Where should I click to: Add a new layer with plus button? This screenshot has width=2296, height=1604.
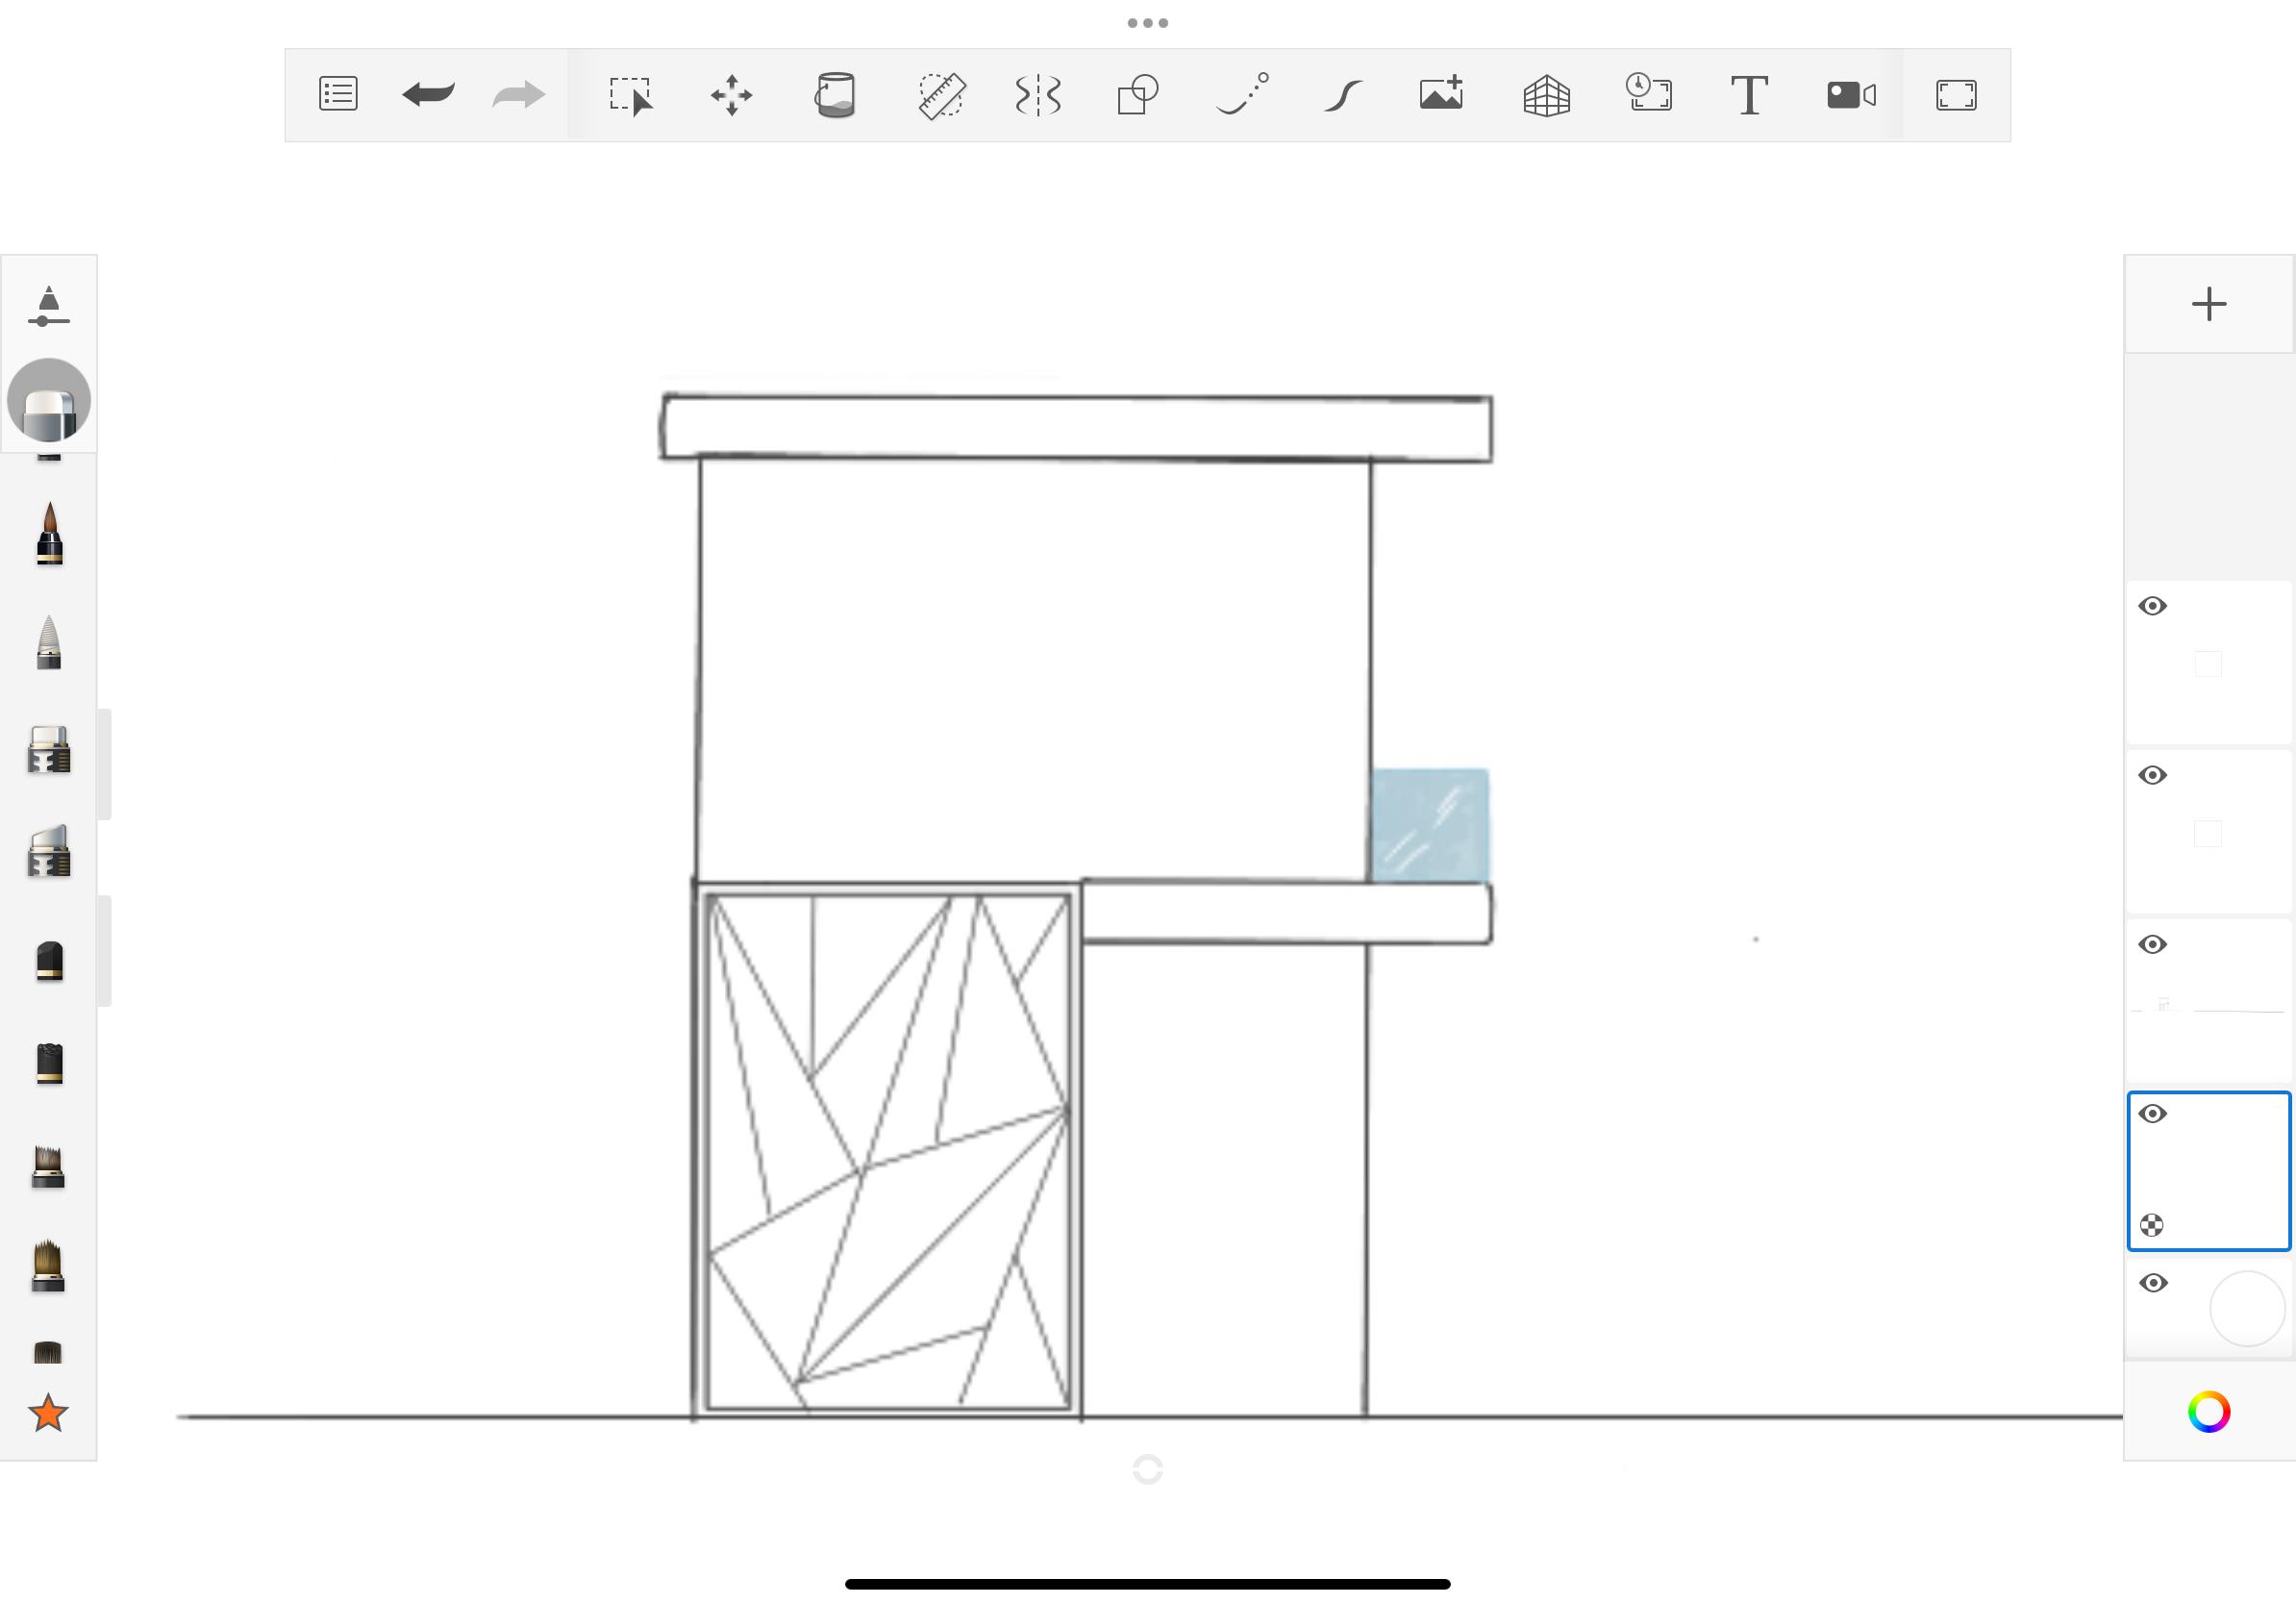click(2208, 304)
